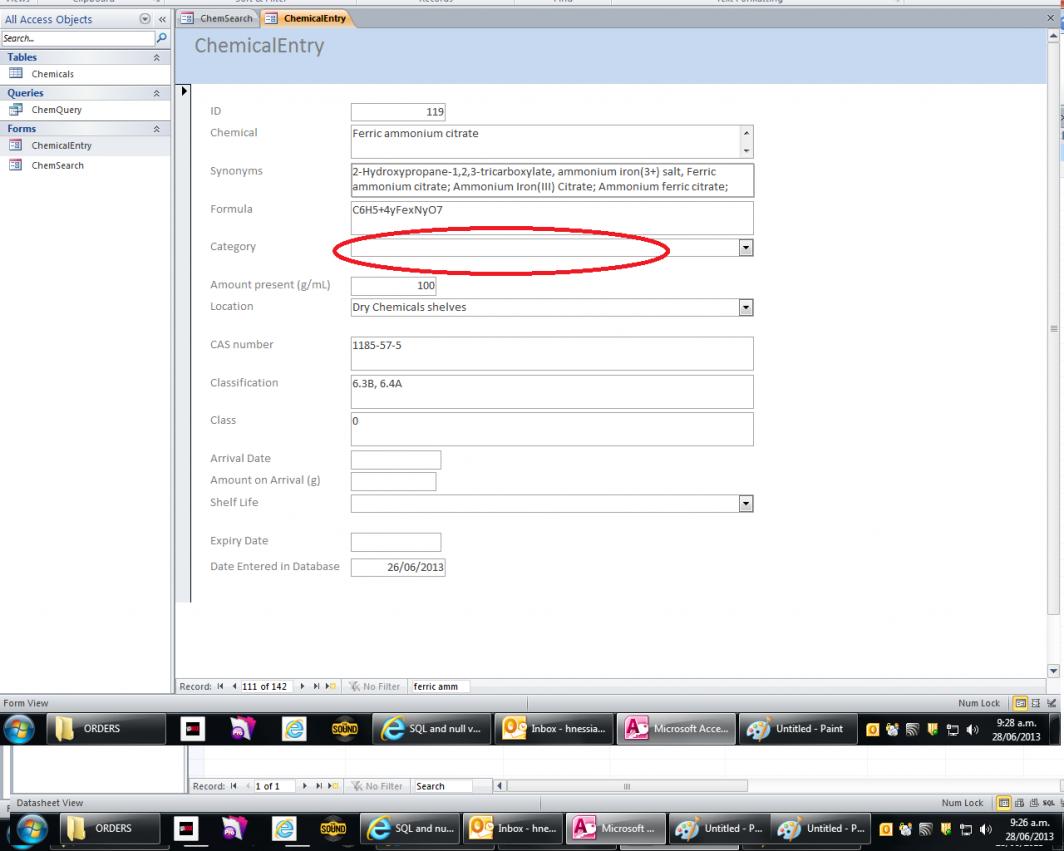Go to previous record beside 111 of 142
The height and width of the screenshot is (851, 1064).
tap(234, 686)
